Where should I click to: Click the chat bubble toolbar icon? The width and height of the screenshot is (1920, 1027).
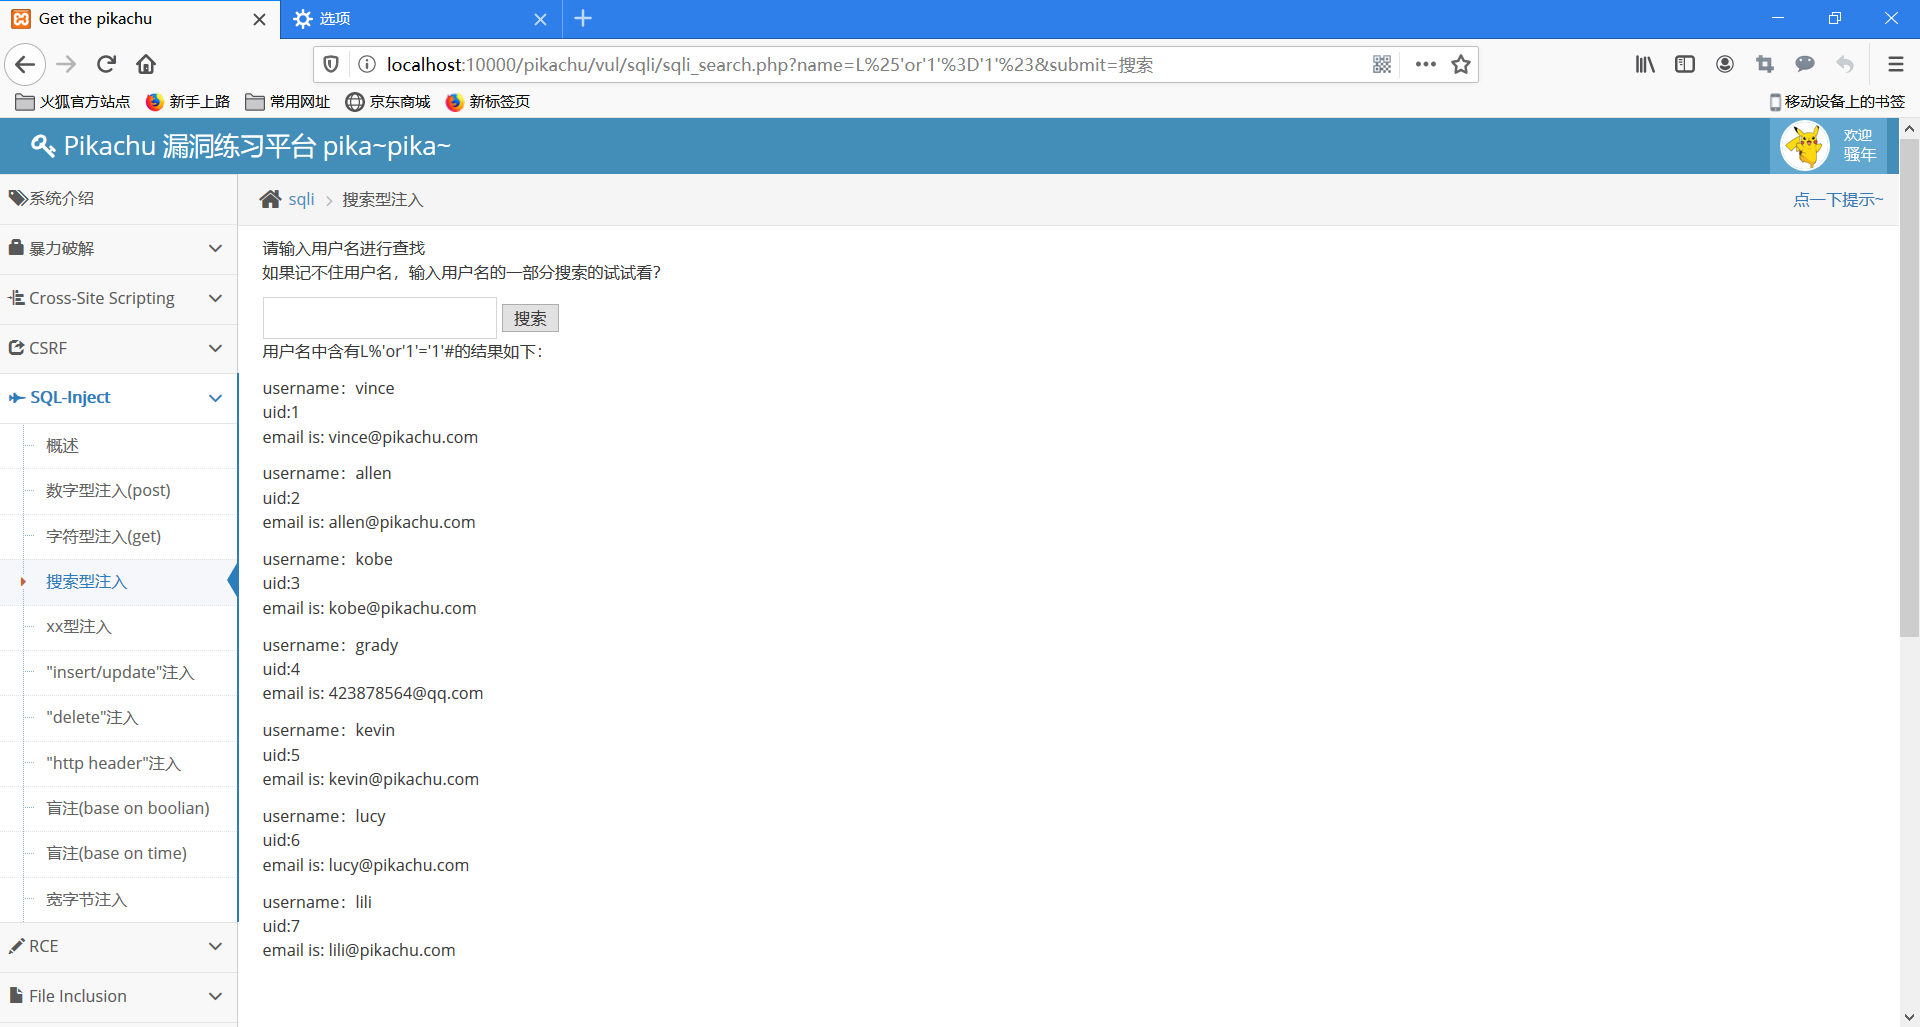coord(1805,64)
